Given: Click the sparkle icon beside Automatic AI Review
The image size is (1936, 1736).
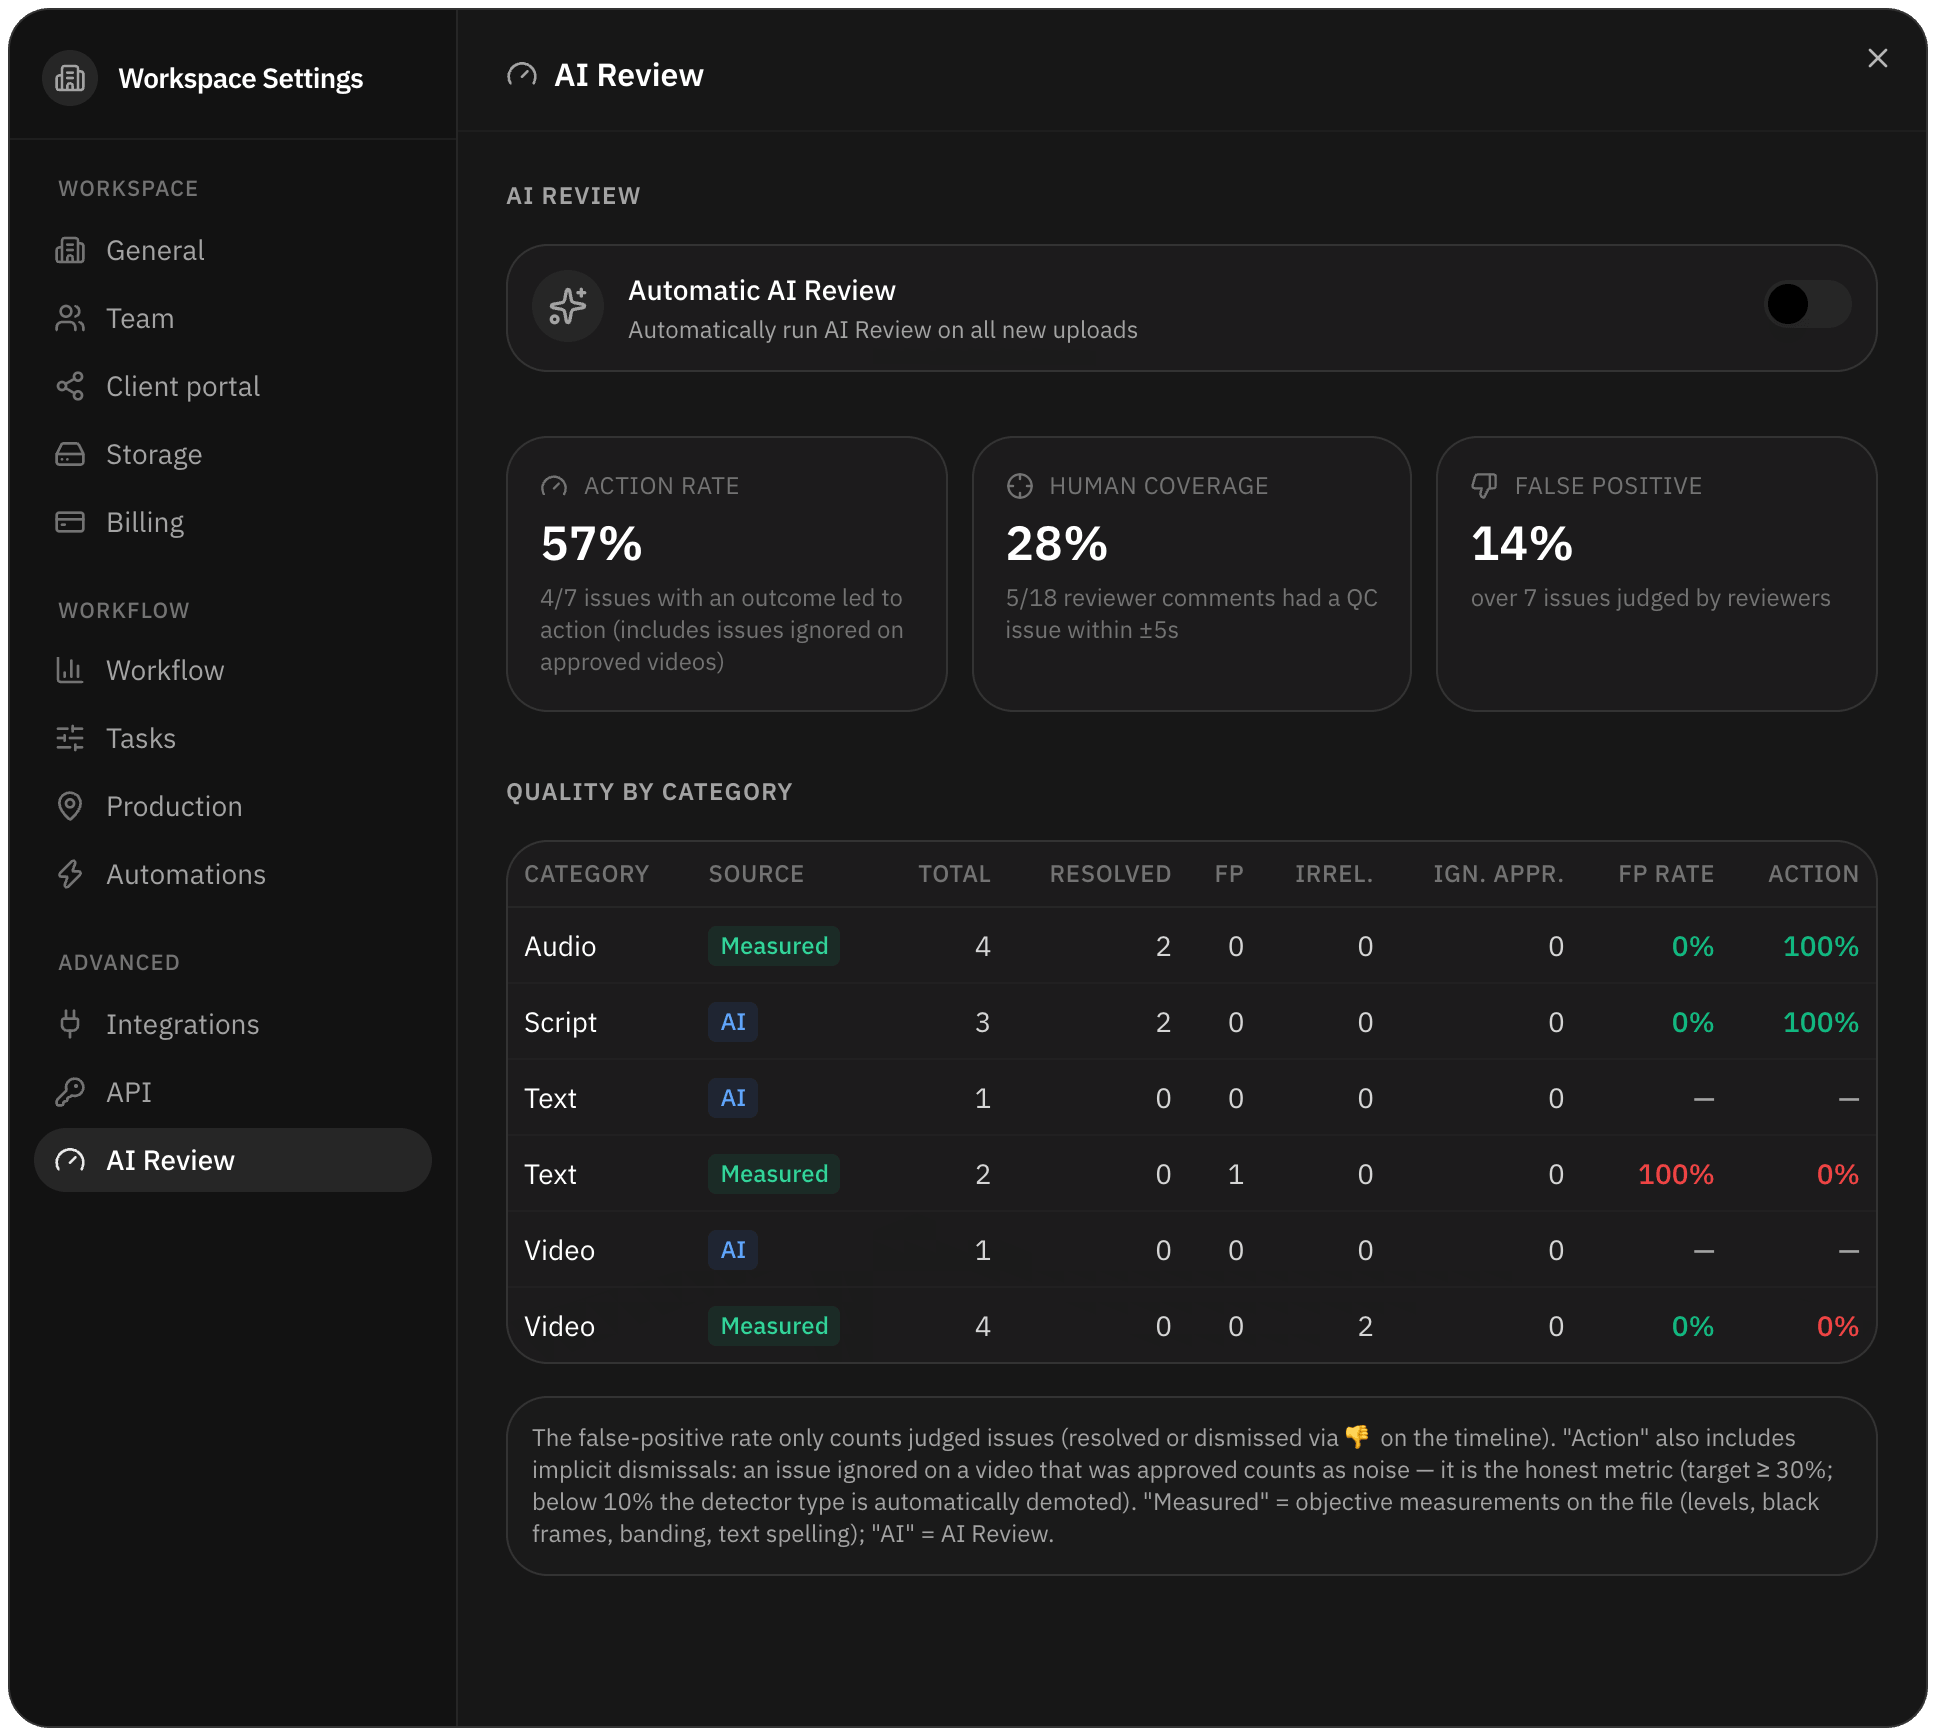Looking at the screenshot, I should (568, 306).
